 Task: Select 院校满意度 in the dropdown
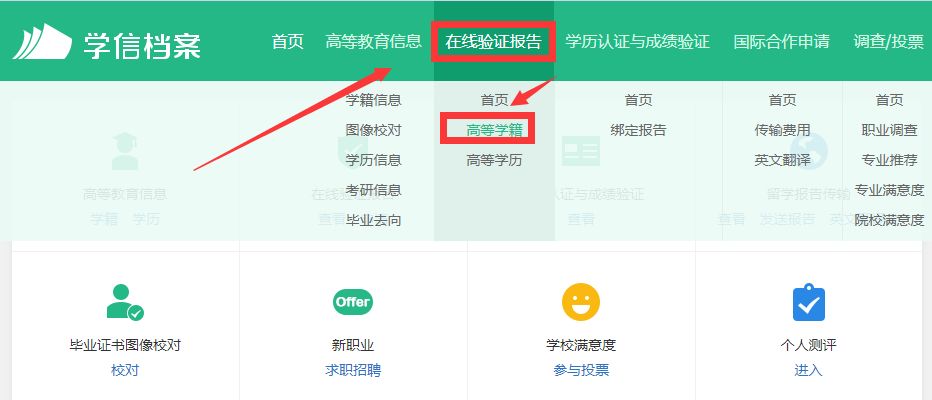pyautogui.click(x=889, y=221)
